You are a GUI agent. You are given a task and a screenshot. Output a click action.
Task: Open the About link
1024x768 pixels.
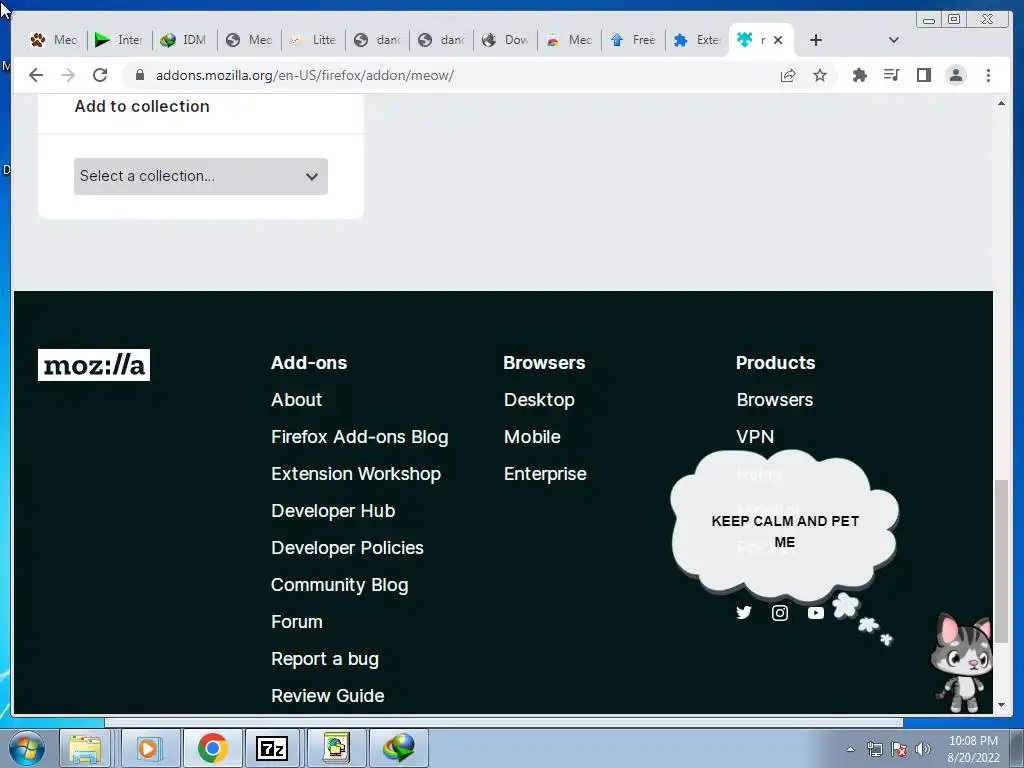tap(296, 400)
